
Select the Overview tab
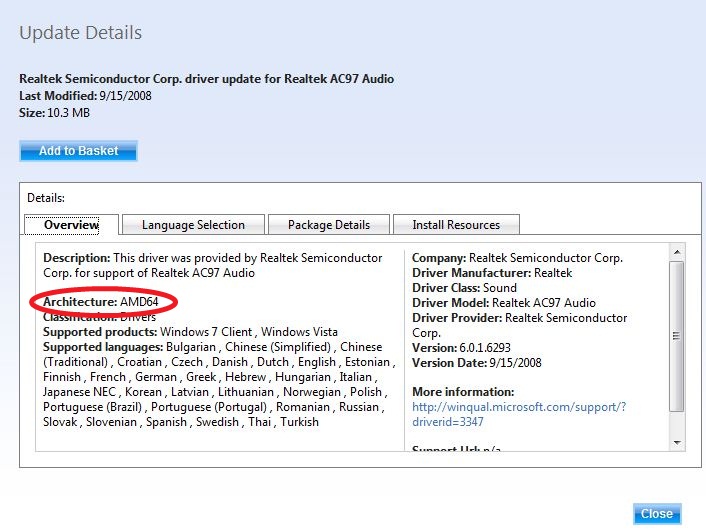[x=71, y=225]
